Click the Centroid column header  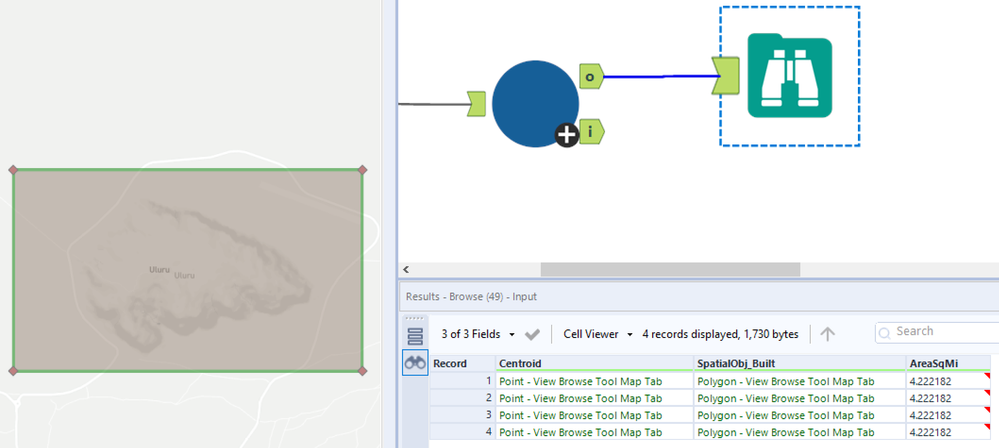tap(594, 364)
